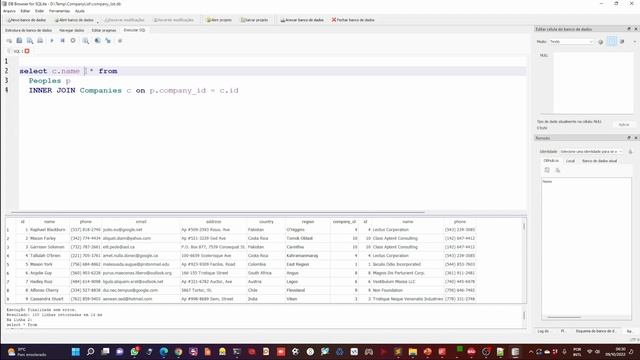Click Anexar banco de dados button
The image size is (640, 360).
(x=302, y=20)
